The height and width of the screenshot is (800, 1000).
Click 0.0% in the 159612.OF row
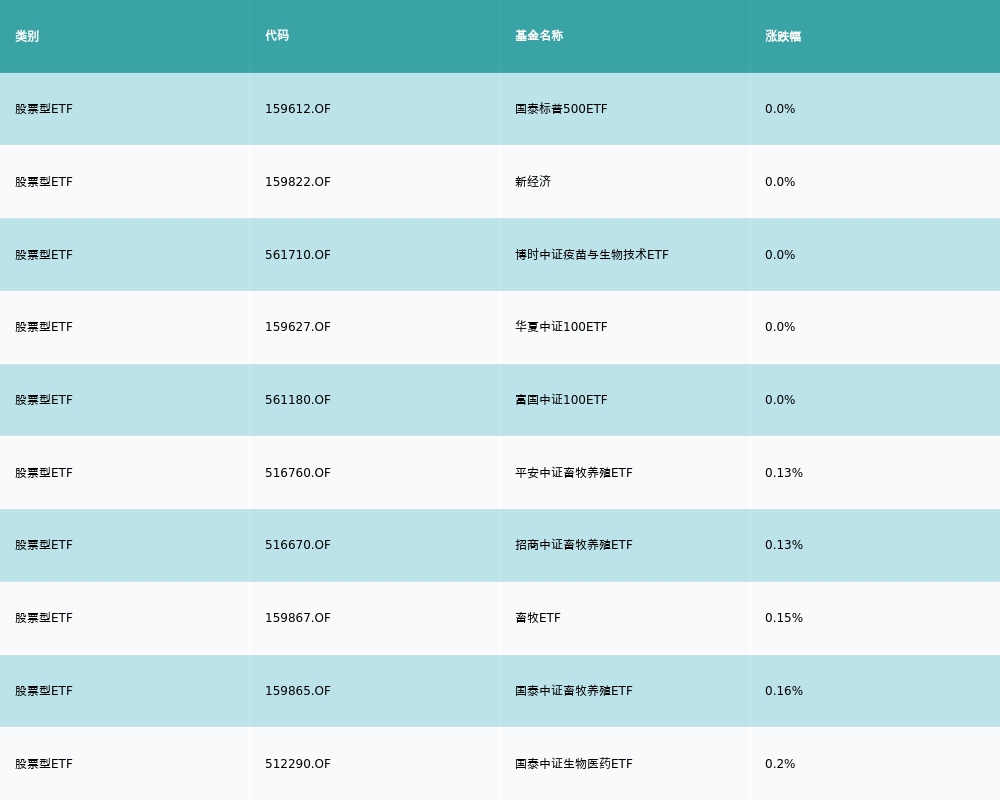click(x=780, y=108)
